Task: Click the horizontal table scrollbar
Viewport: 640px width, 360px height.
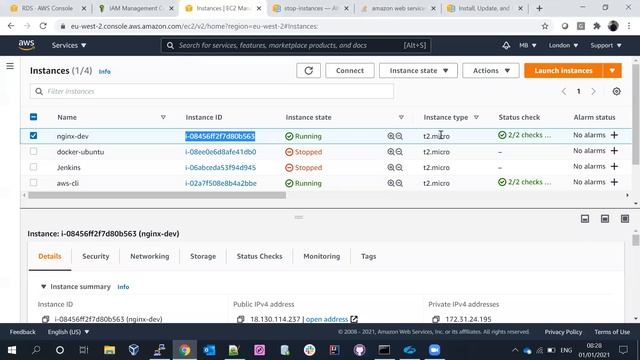Action: (x=157, y=196)
